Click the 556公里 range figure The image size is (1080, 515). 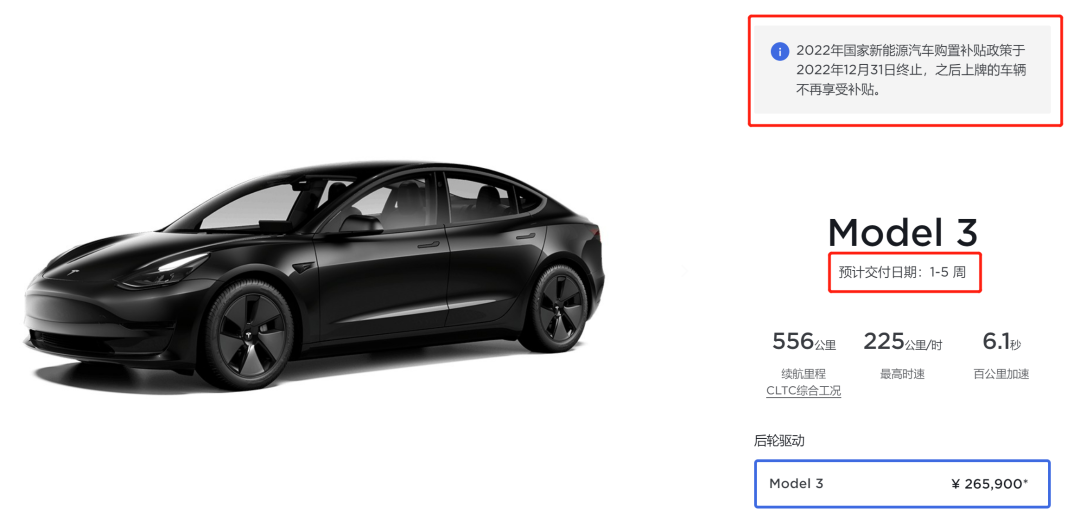click(x=803, y=341)
